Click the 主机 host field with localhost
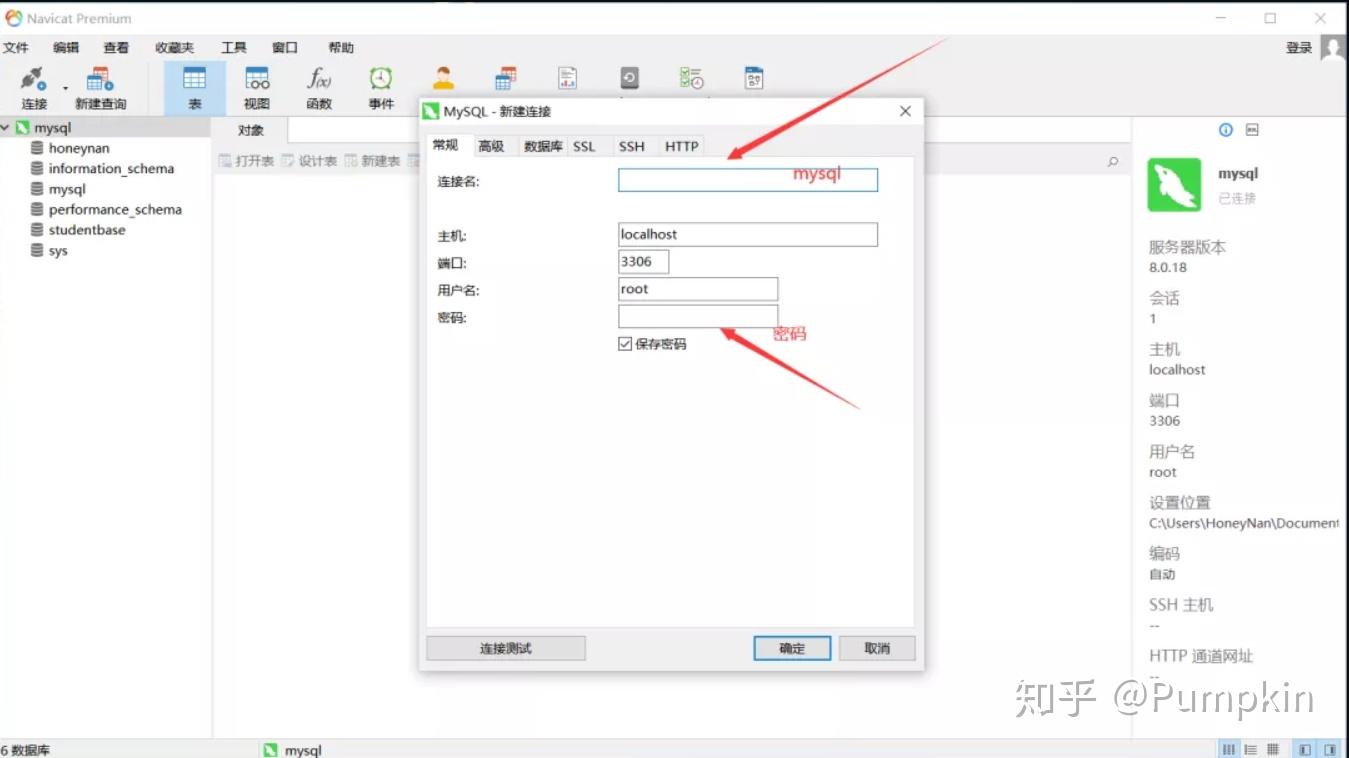 pos(748,234)
